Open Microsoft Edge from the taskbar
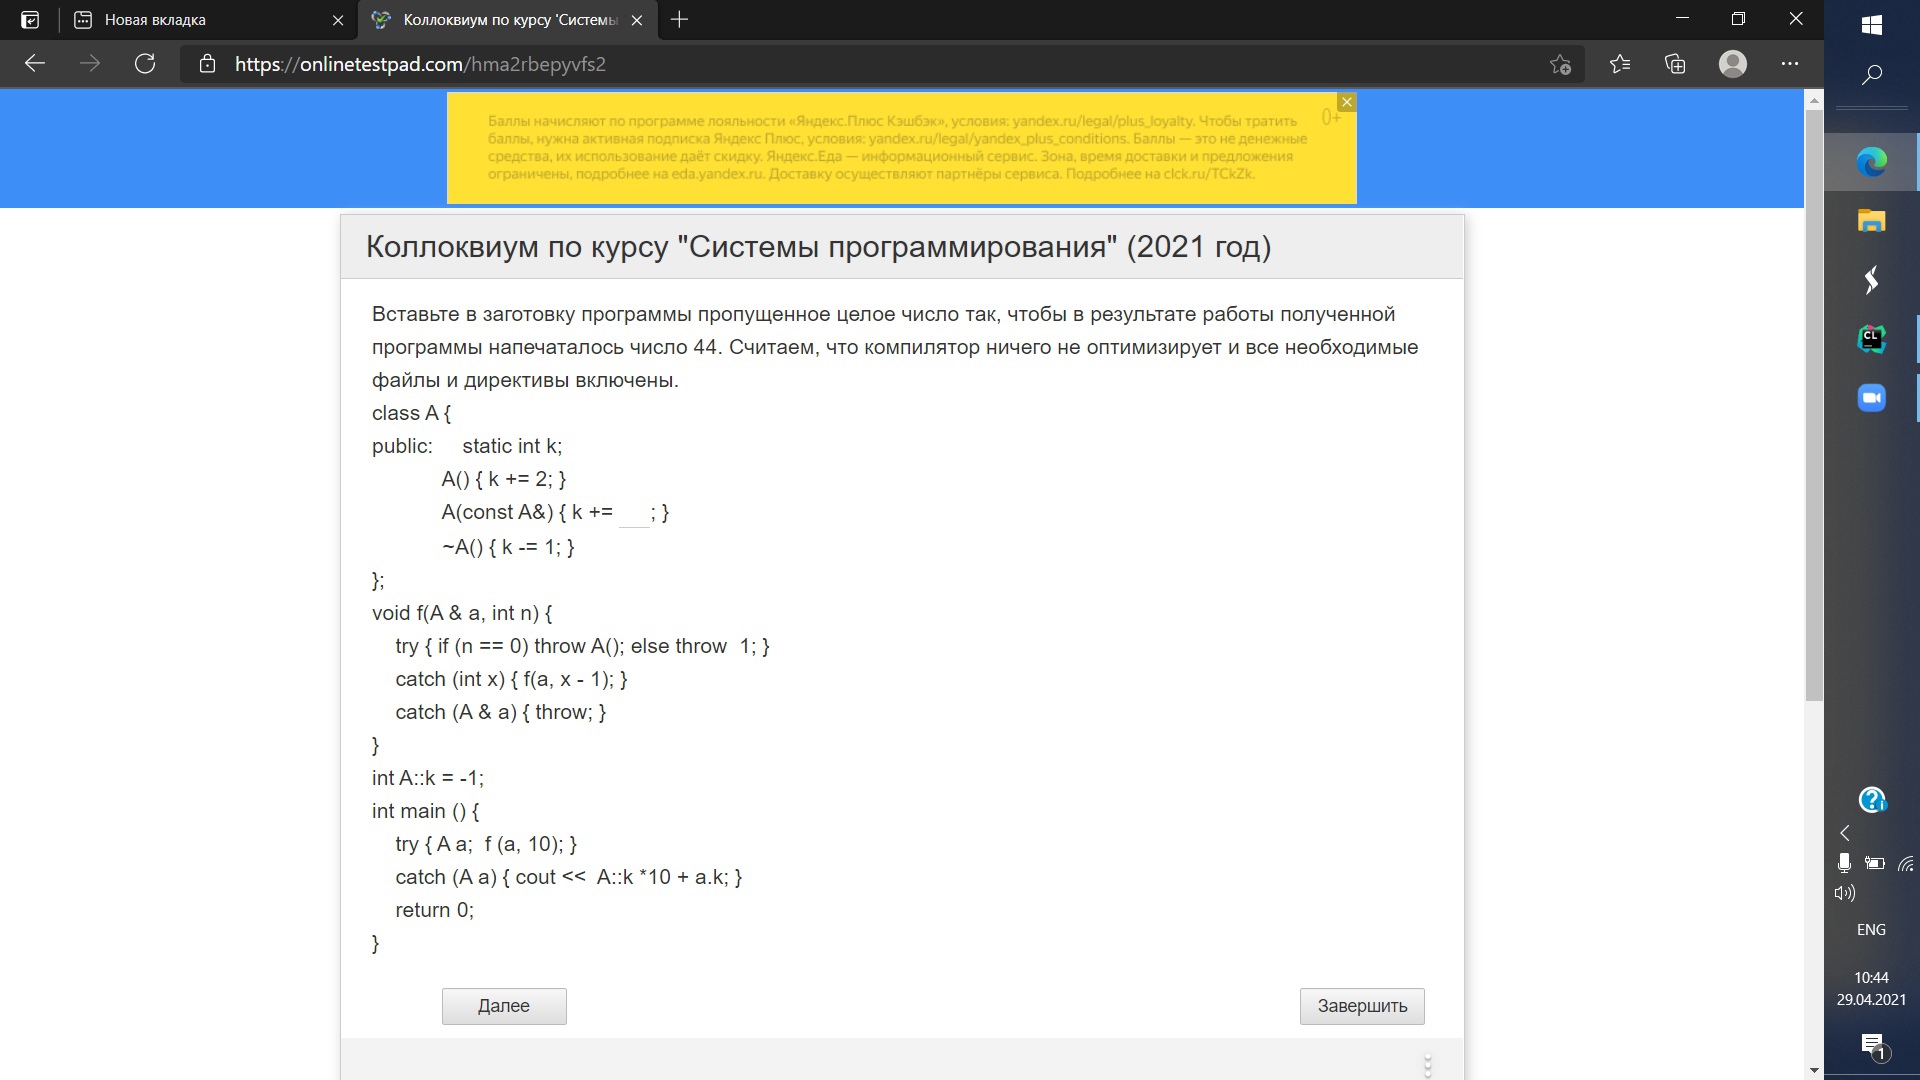 pyautogui.click(x=1872, y=162)
